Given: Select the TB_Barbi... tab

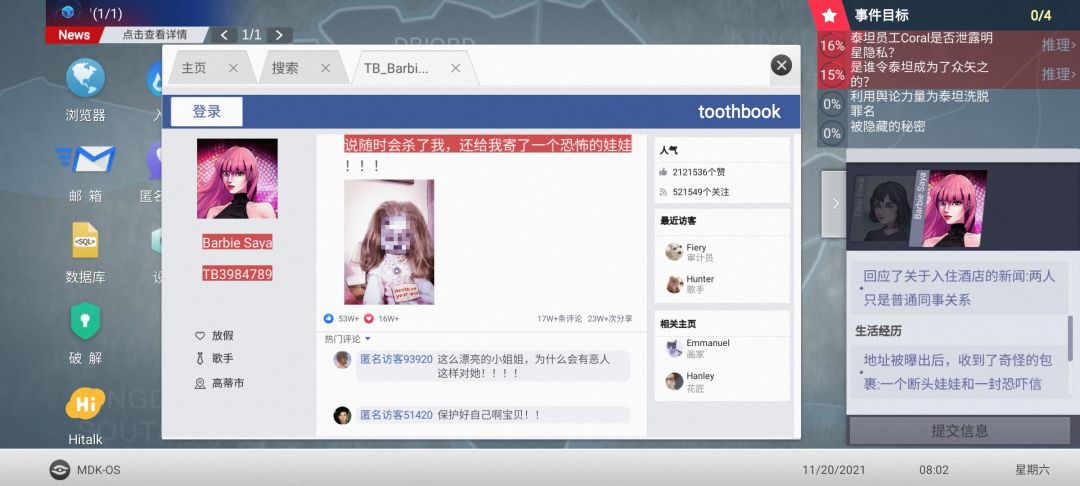Looking at the screenshot, I should pyautogui.click(x=396, y=68).
